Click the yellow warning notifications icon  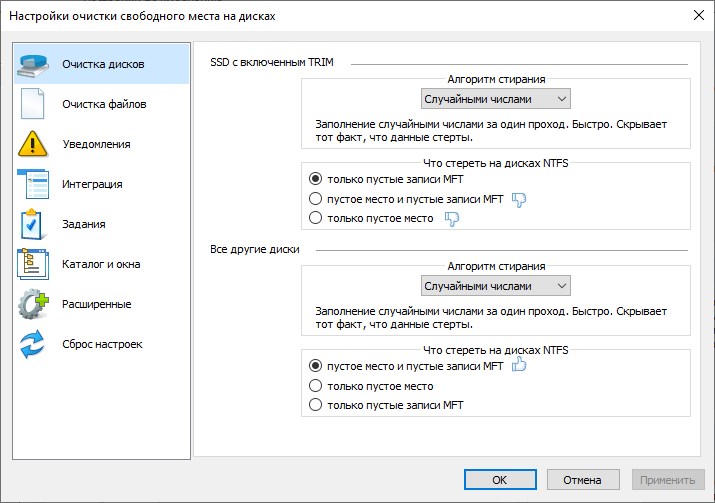tap(32, 144)
